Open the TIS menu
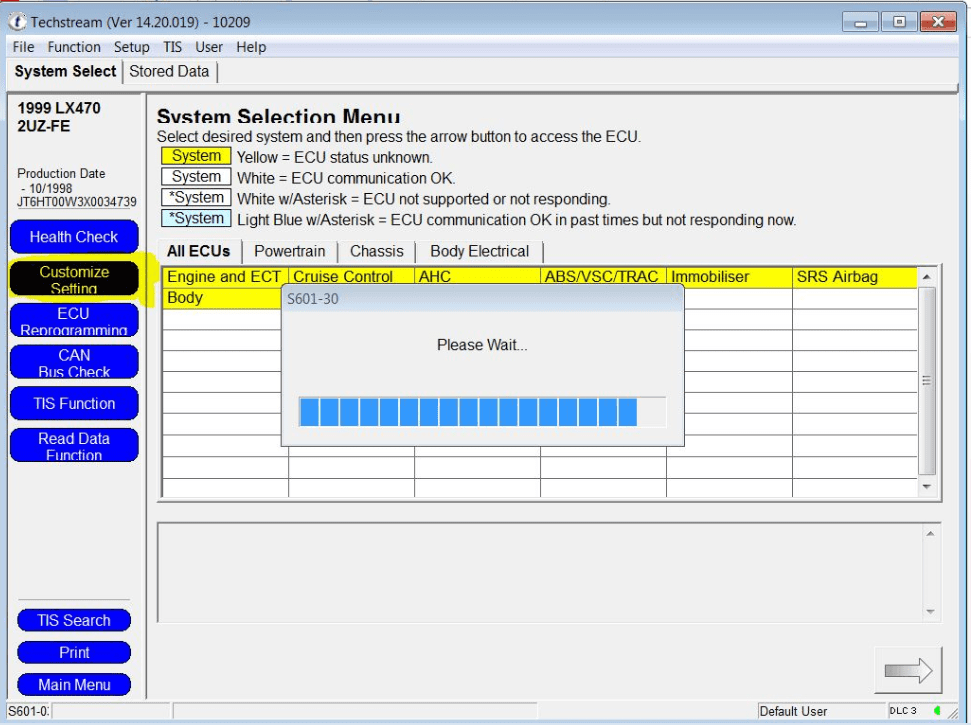This screenshot has height=725, width=971. click(x=172, y=47)
